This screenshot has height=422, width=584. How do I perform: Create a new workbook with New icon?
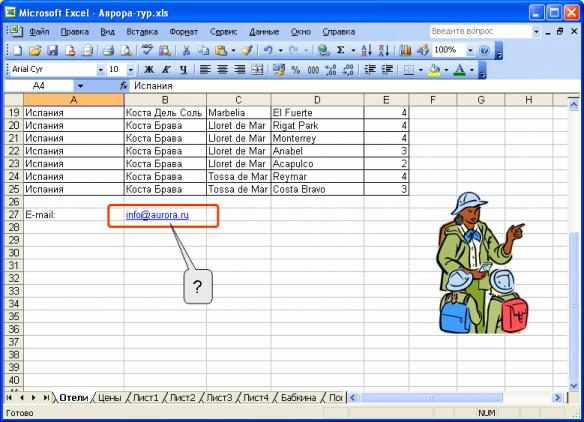pos(18,50)
